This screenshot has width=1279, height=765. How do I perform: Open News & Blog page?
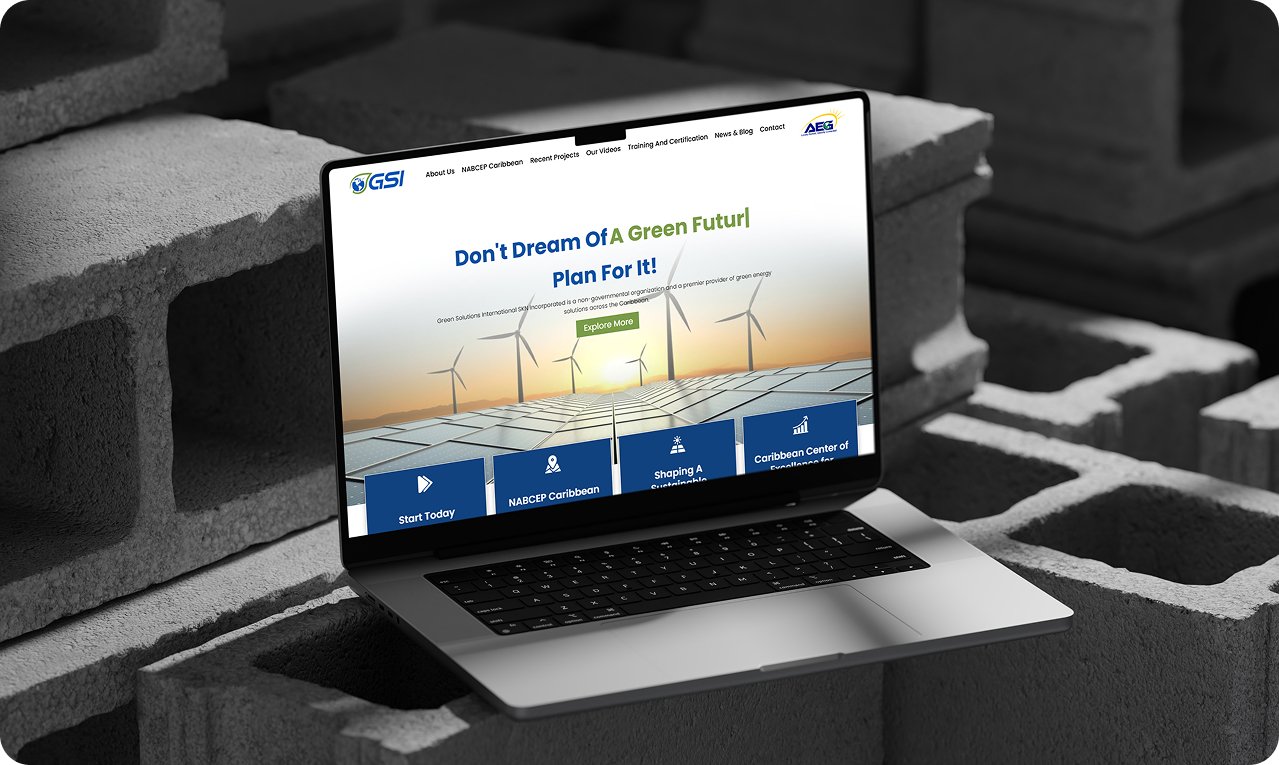(x=733, y=133)
